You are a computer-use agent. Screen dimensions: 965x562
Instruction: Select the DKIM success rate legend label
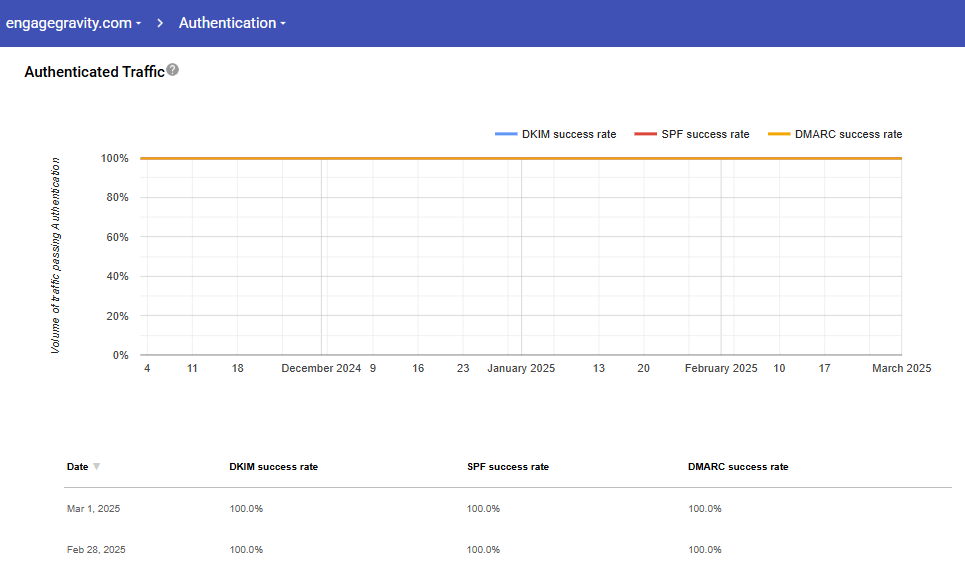(x=569, y=134)
